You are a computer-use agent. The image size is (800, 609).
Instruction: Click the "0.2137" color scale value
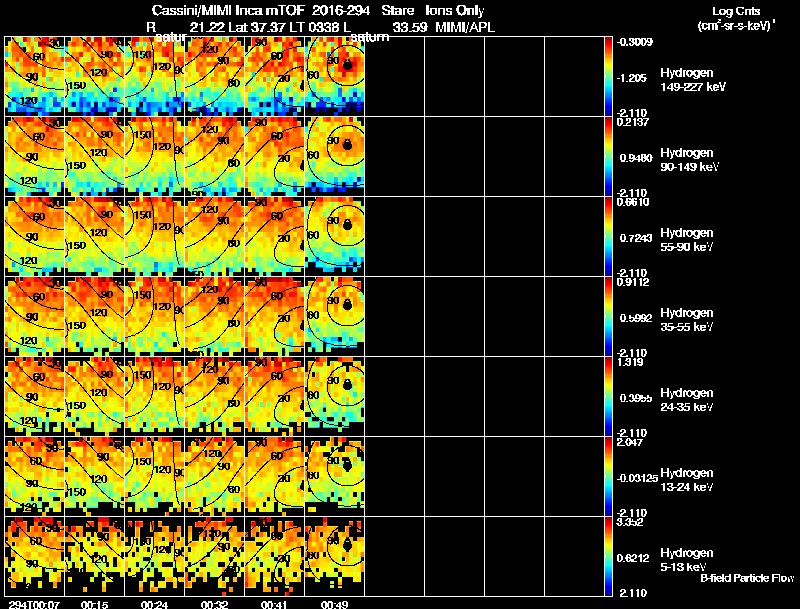pos(633,122)
